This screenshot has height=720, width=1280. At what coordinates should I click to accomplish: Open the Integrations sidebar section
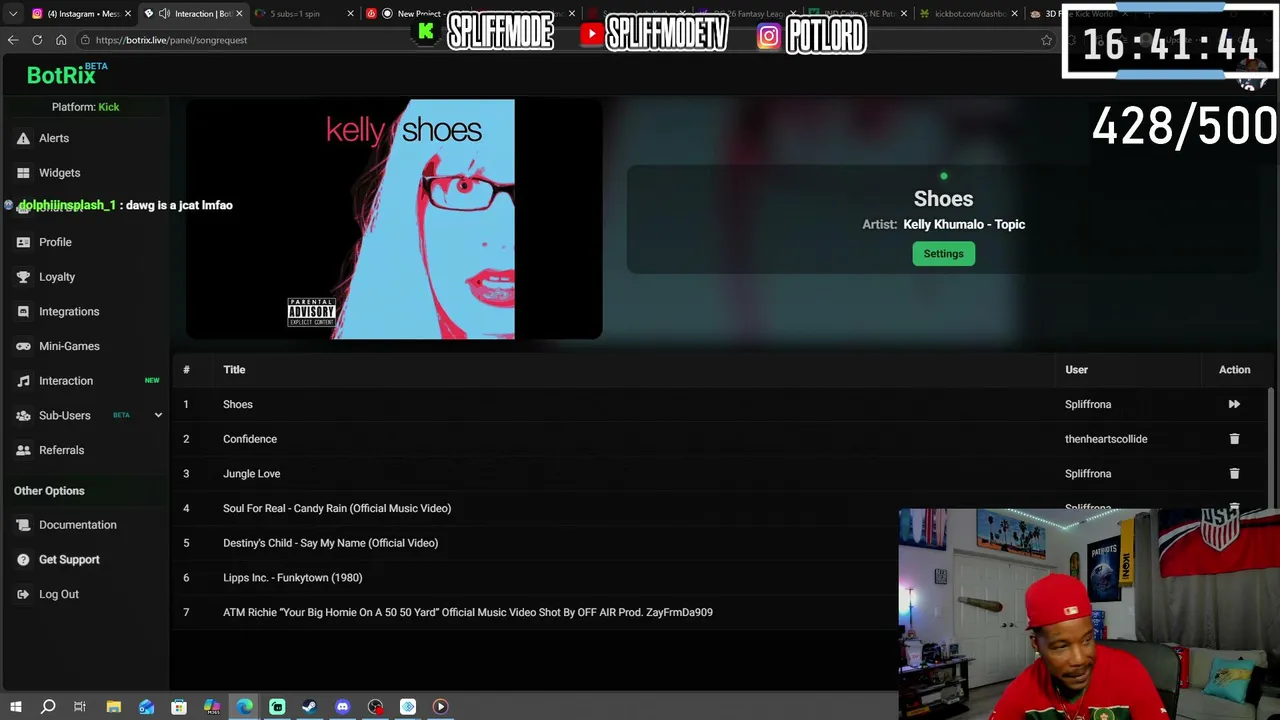pyautogui.click(x=69, y=311)
